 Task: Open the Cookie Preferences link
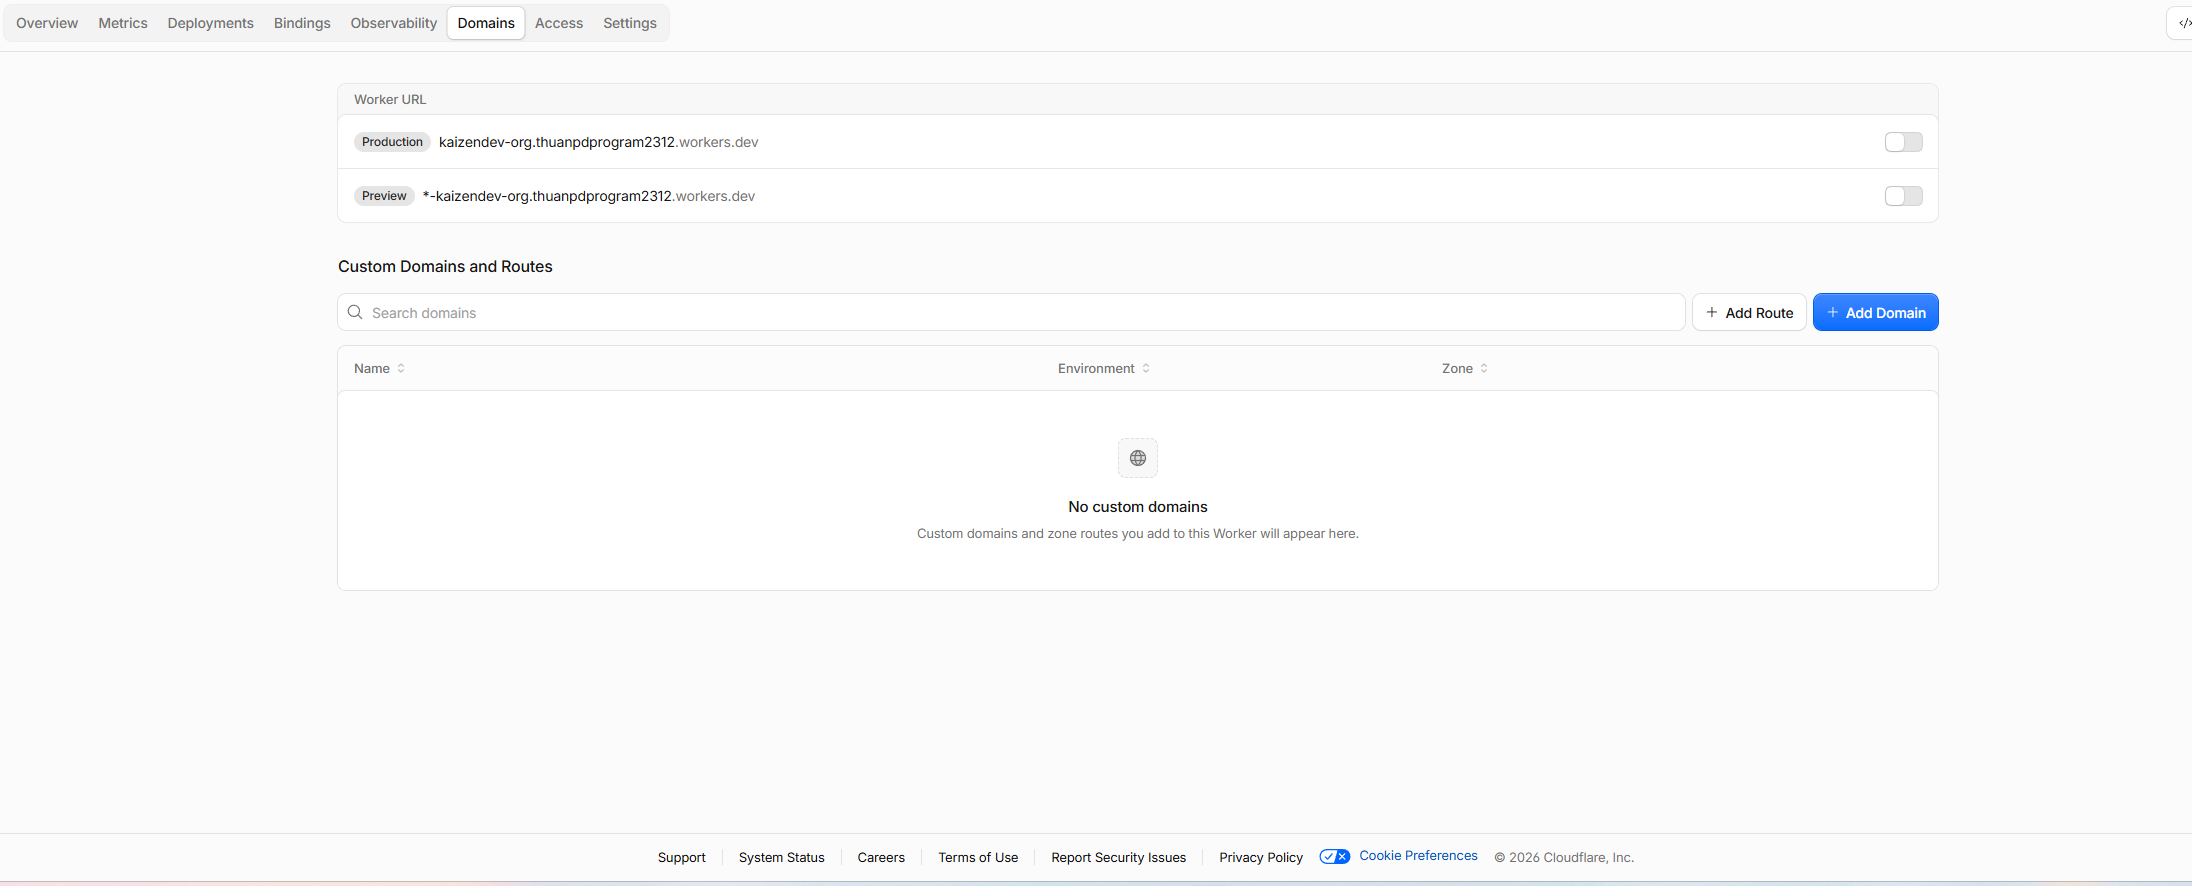pyautogui.click(x=1418, y=855)
